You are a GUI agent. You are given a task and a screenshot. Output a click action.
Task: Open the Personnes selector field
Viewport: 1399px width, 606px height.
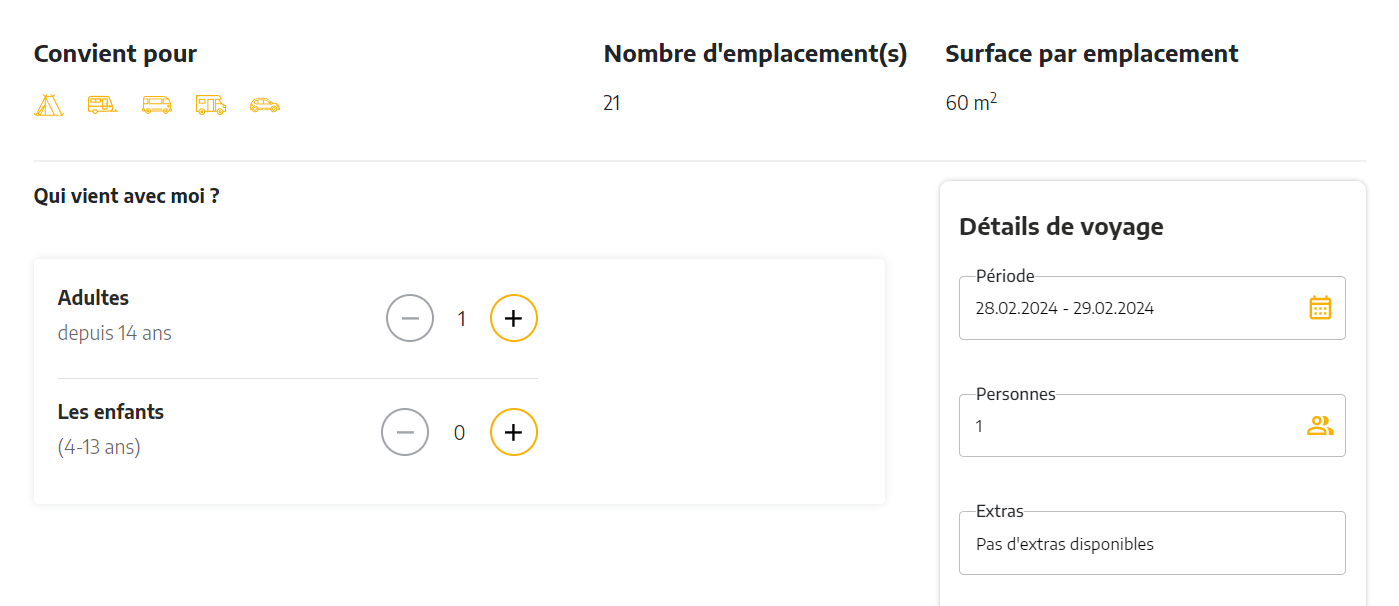click(1152, 426)
